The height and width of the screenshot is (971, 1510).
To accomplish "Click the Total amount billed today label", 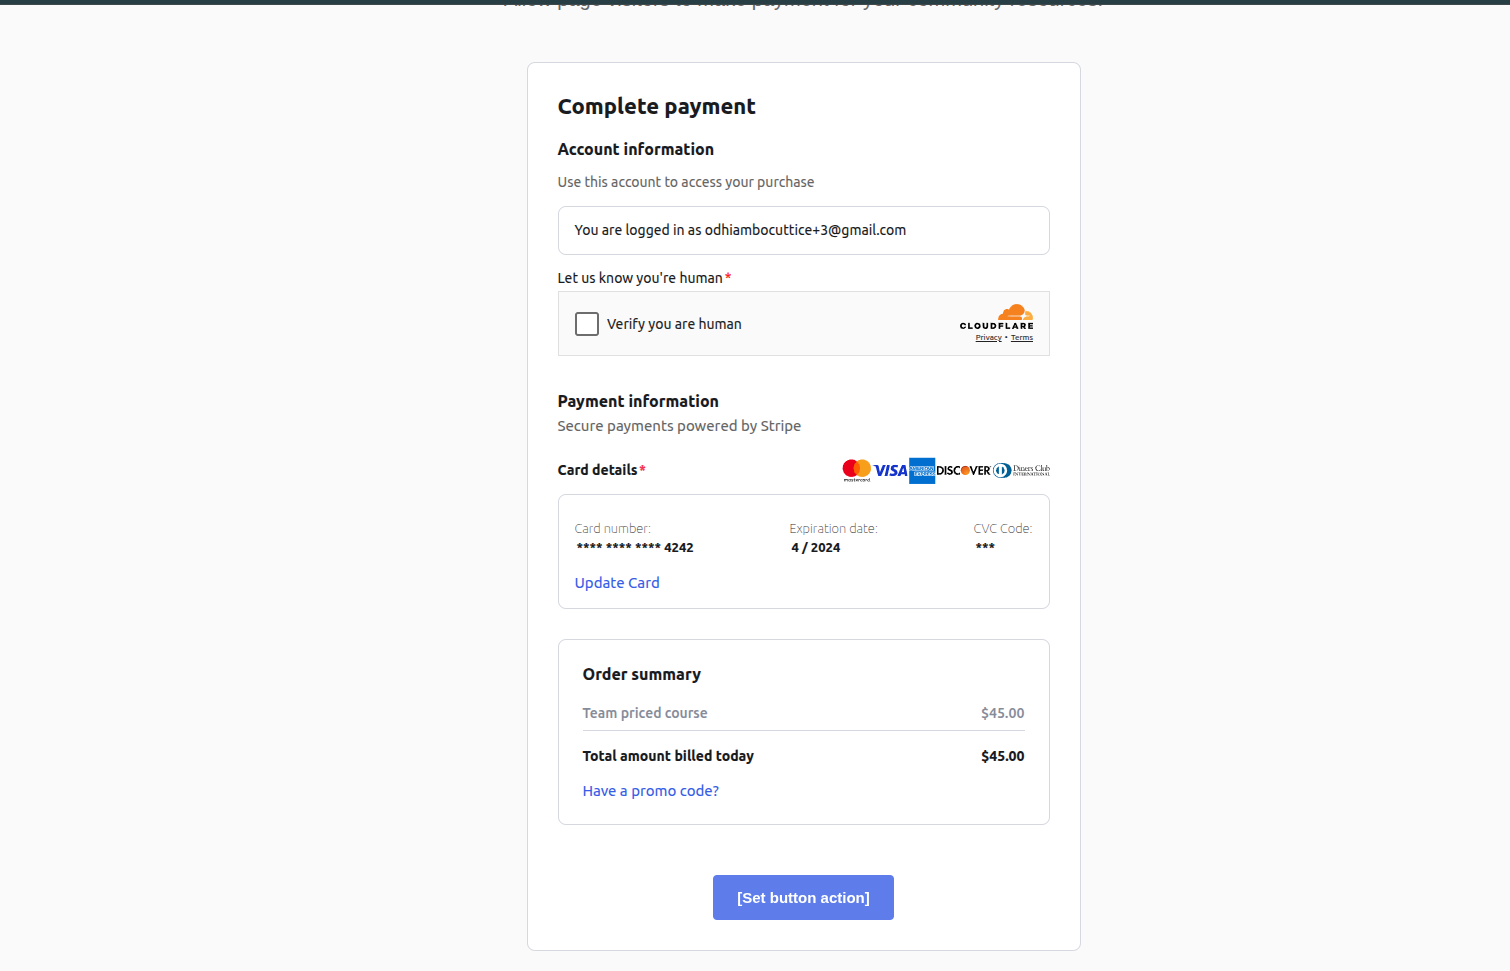I will pyautogui.click(x=668, y=756).
